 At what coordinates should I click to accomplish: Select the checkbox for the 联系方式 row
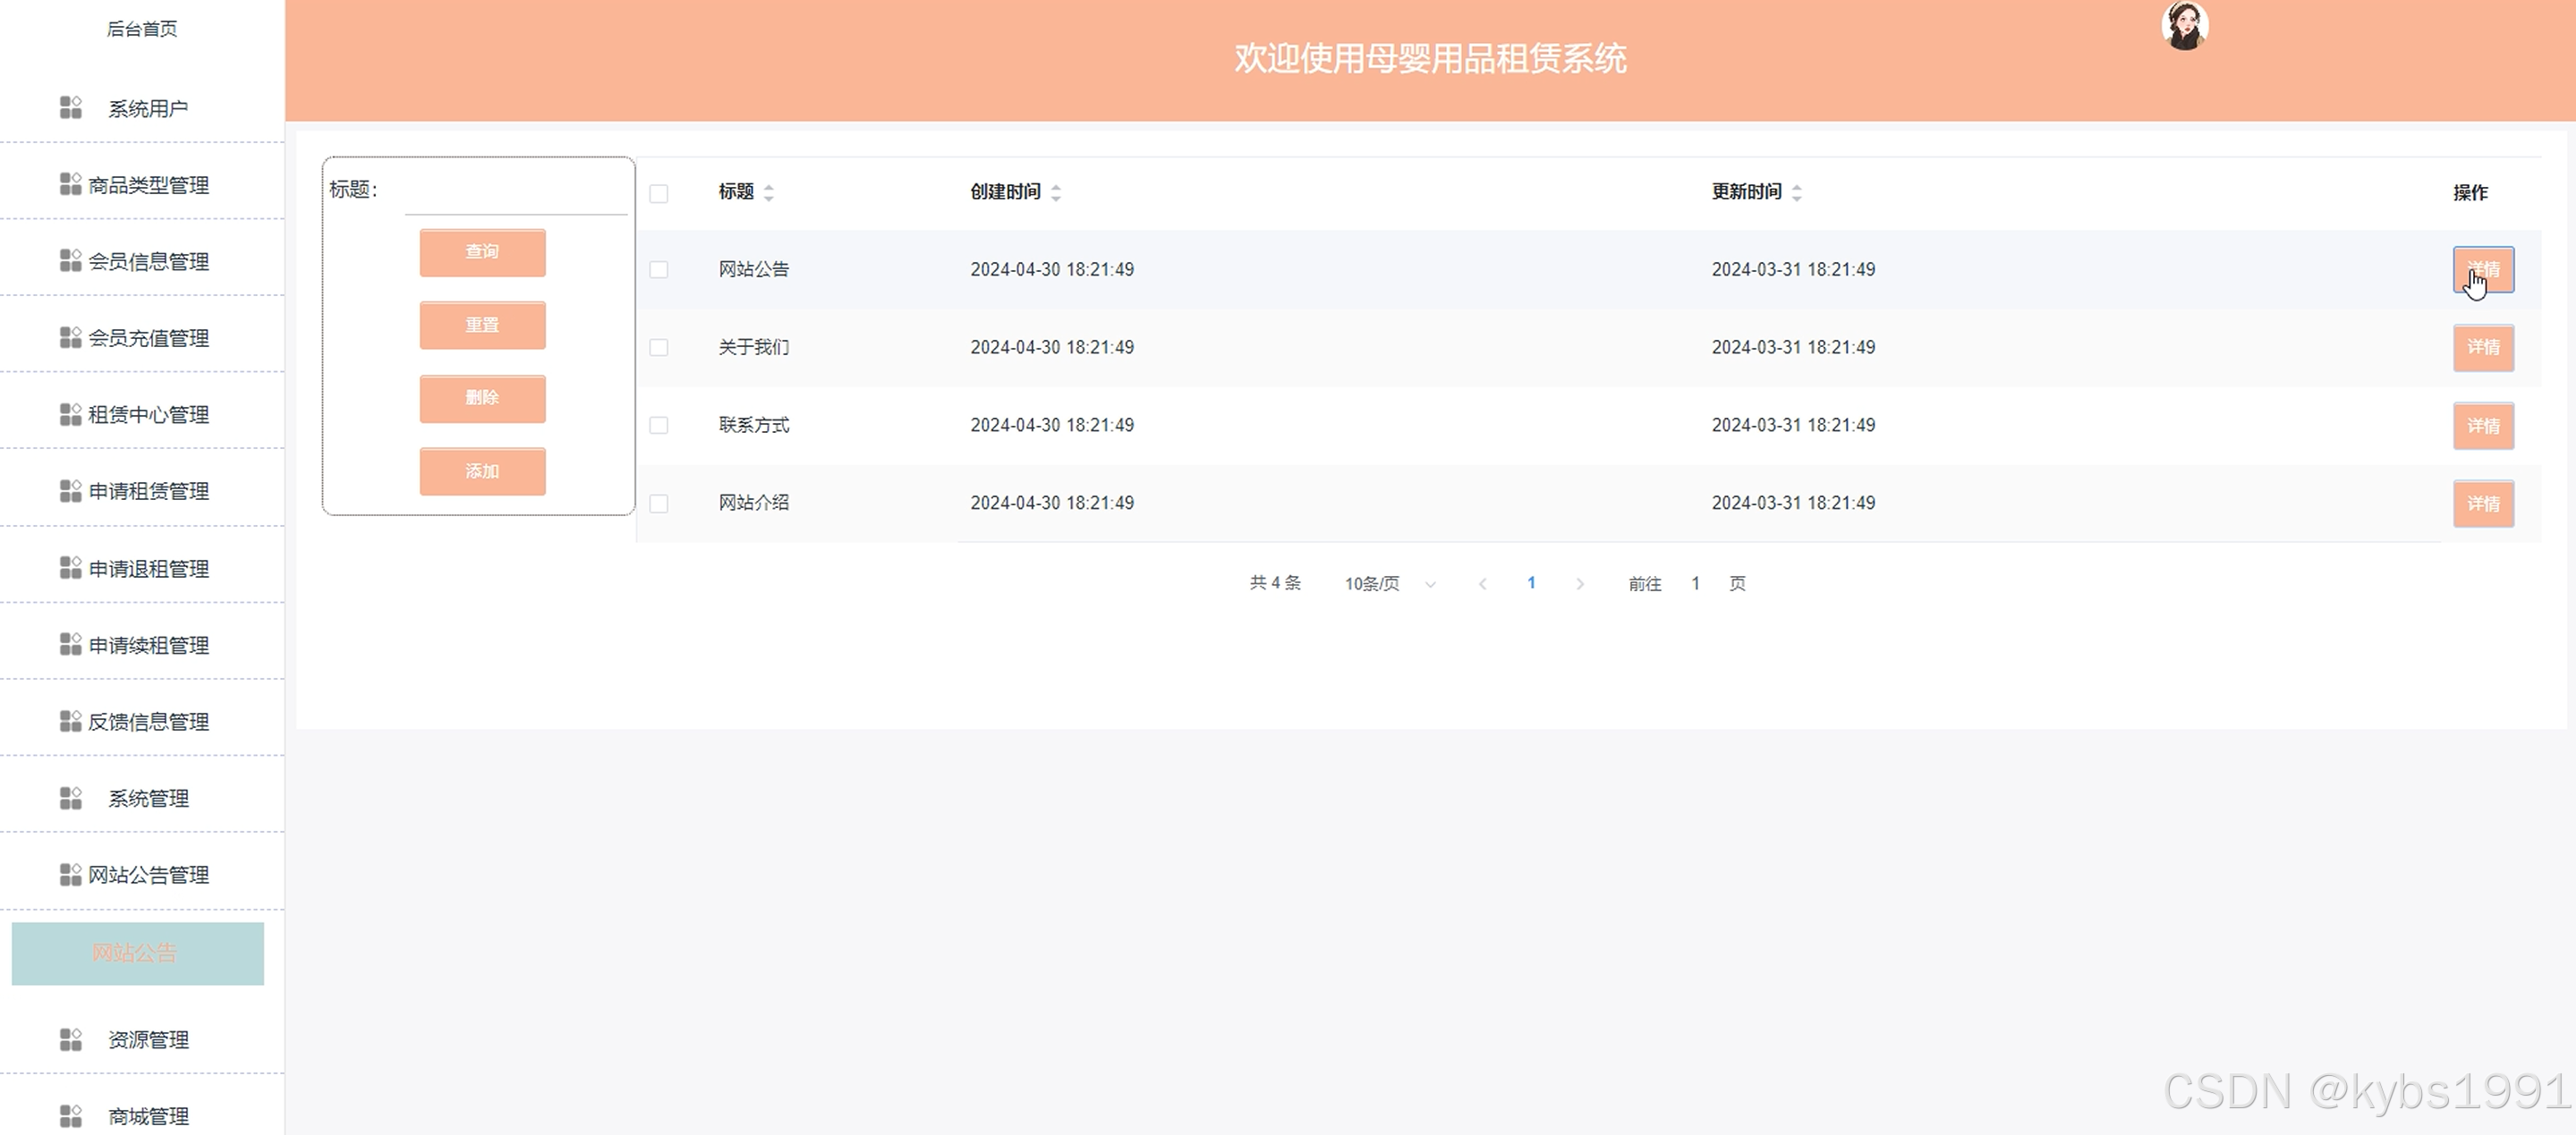click(x=658, y=425)
